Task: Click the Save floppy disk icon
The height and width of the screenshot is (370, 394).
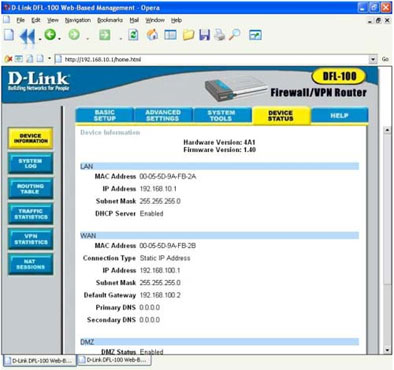Action: point(204,35)
